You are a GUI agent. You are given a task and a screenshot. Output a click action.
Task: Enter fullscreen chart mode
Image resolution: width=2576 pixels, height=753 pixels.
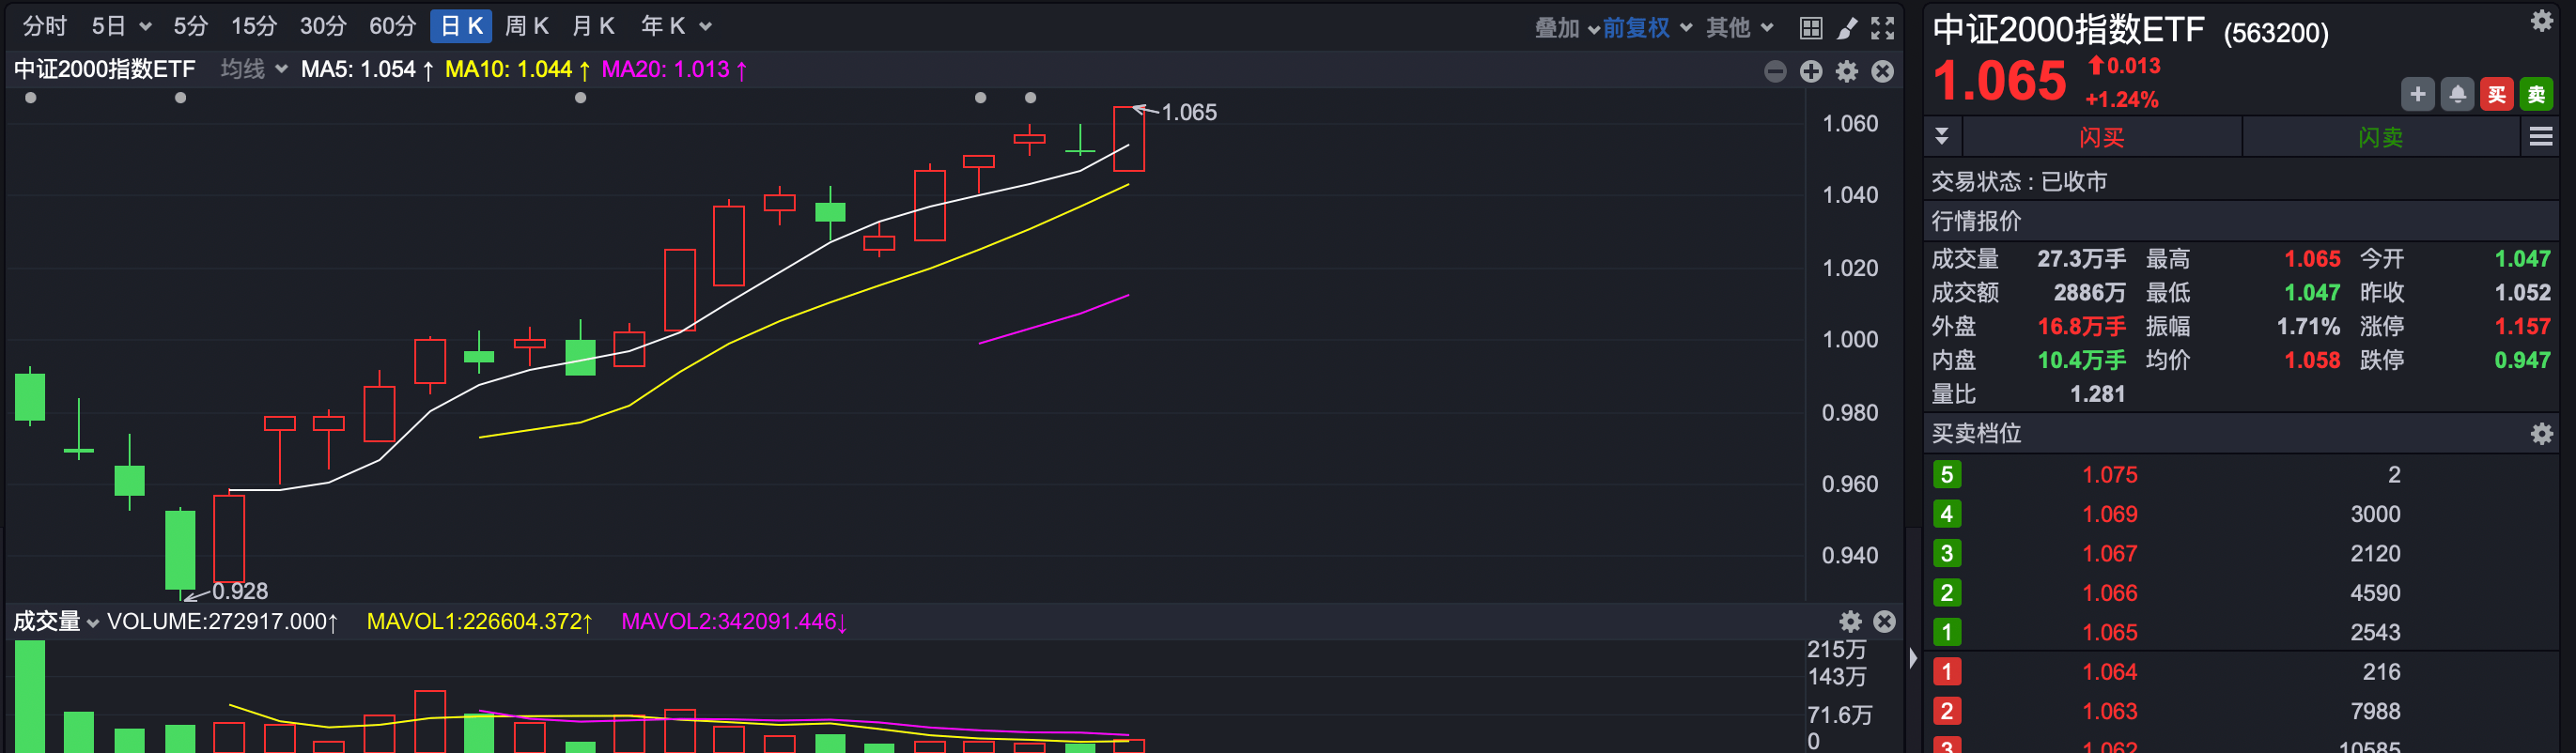tap(1883, 28)
